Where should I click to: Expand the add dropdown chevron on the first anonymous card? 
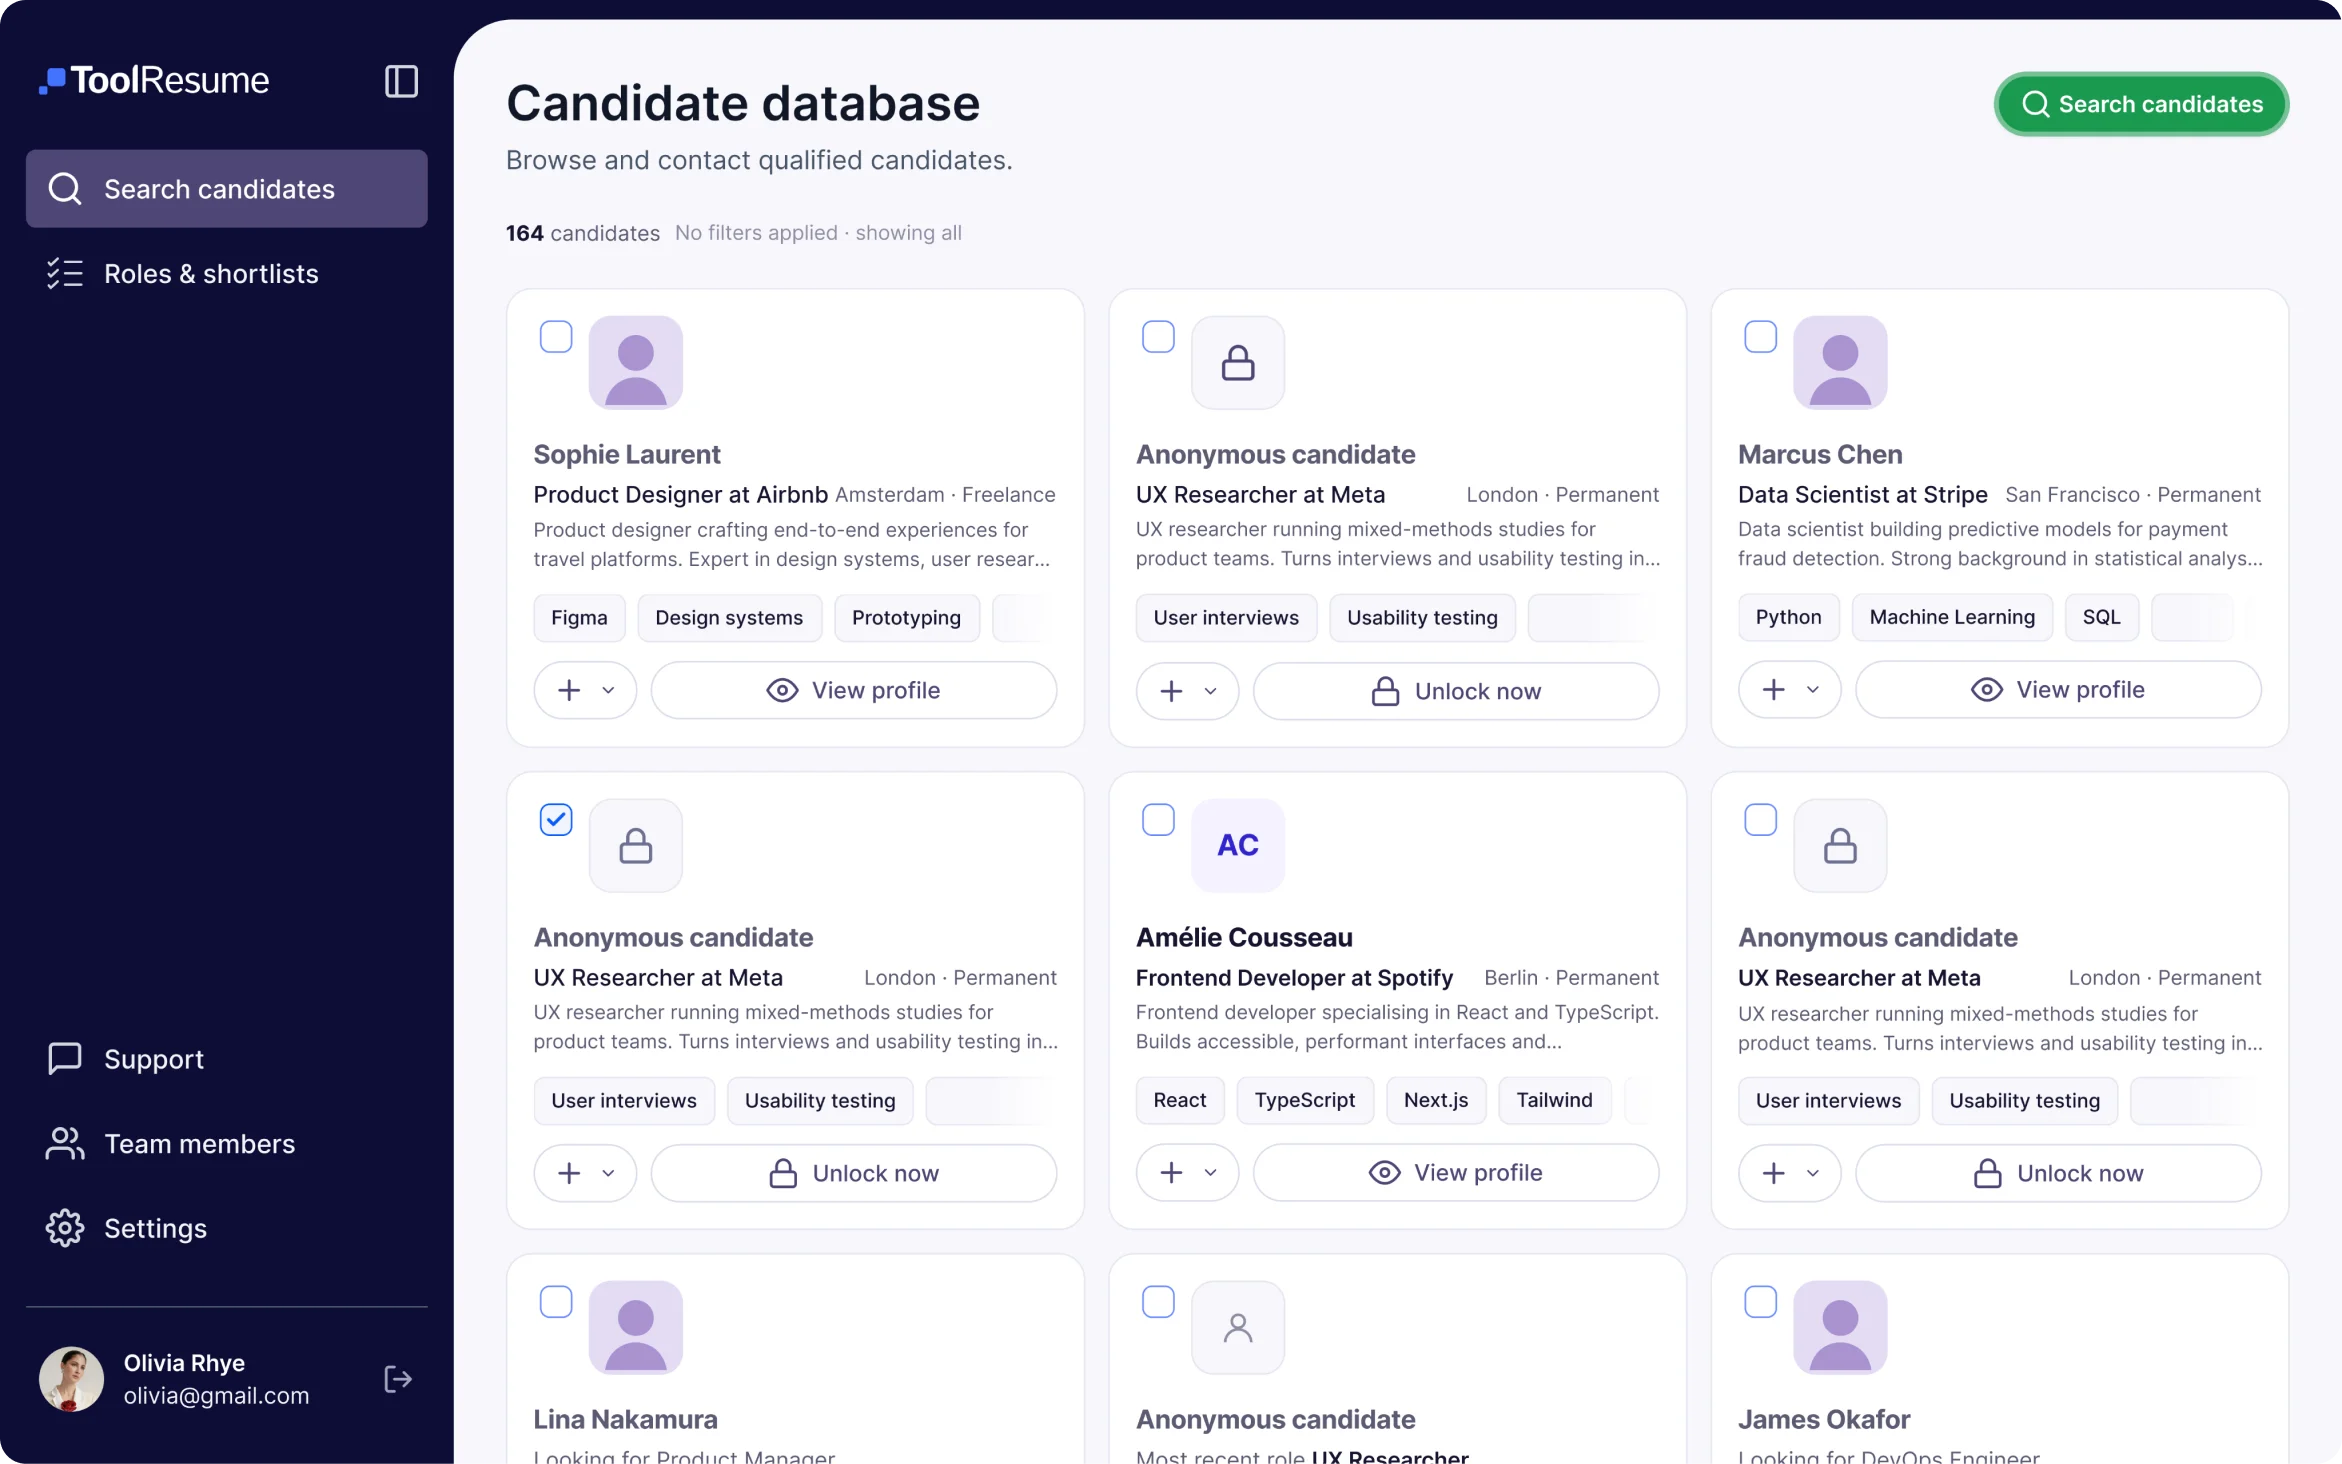coord(1210,691)
